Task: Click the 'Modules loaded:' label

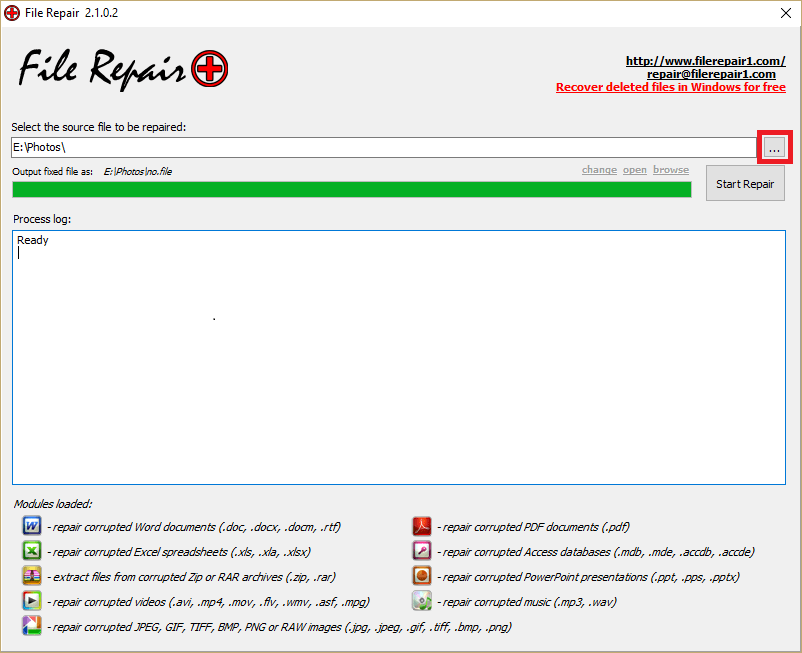Action: coord(53,504)
